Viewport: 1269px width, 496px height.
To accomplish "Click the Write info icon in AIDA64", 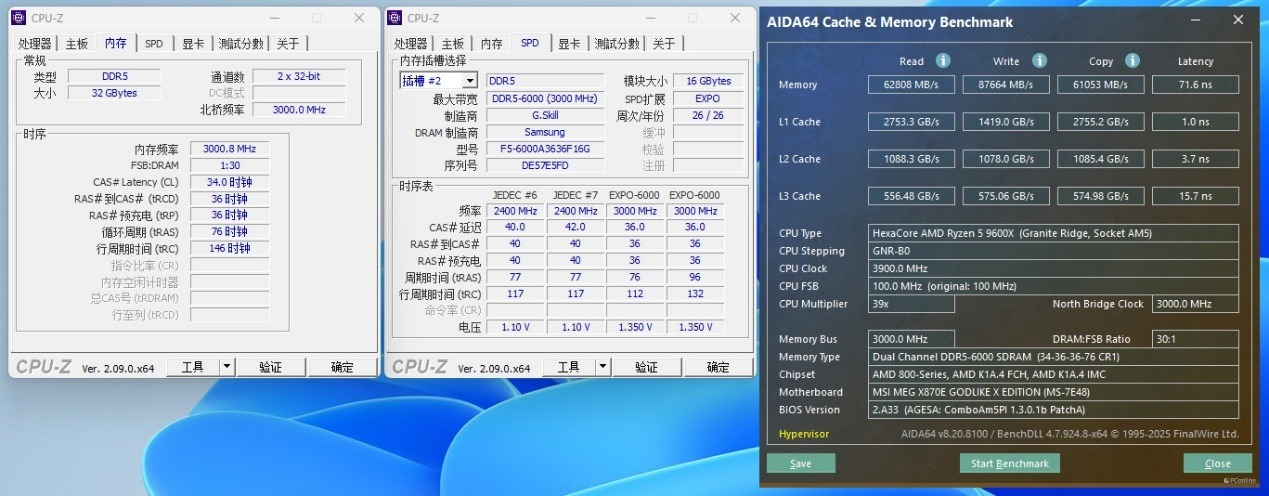I will [1039, 61].
